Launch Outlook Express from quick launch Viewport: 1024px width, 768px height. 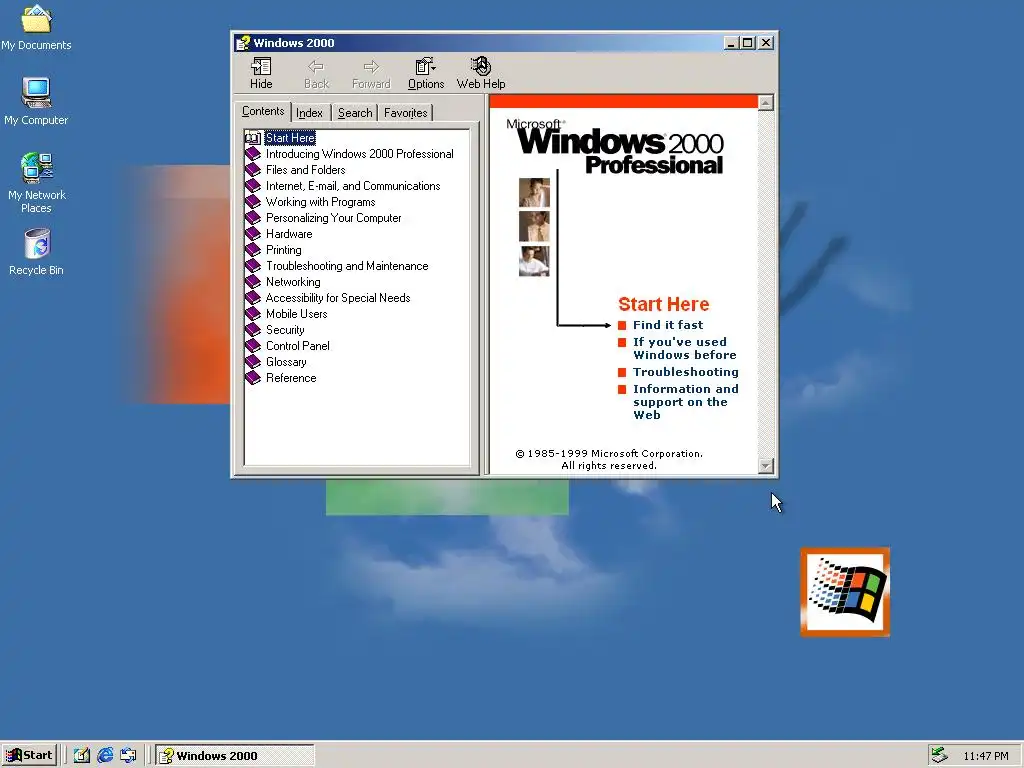coord(128,756)
